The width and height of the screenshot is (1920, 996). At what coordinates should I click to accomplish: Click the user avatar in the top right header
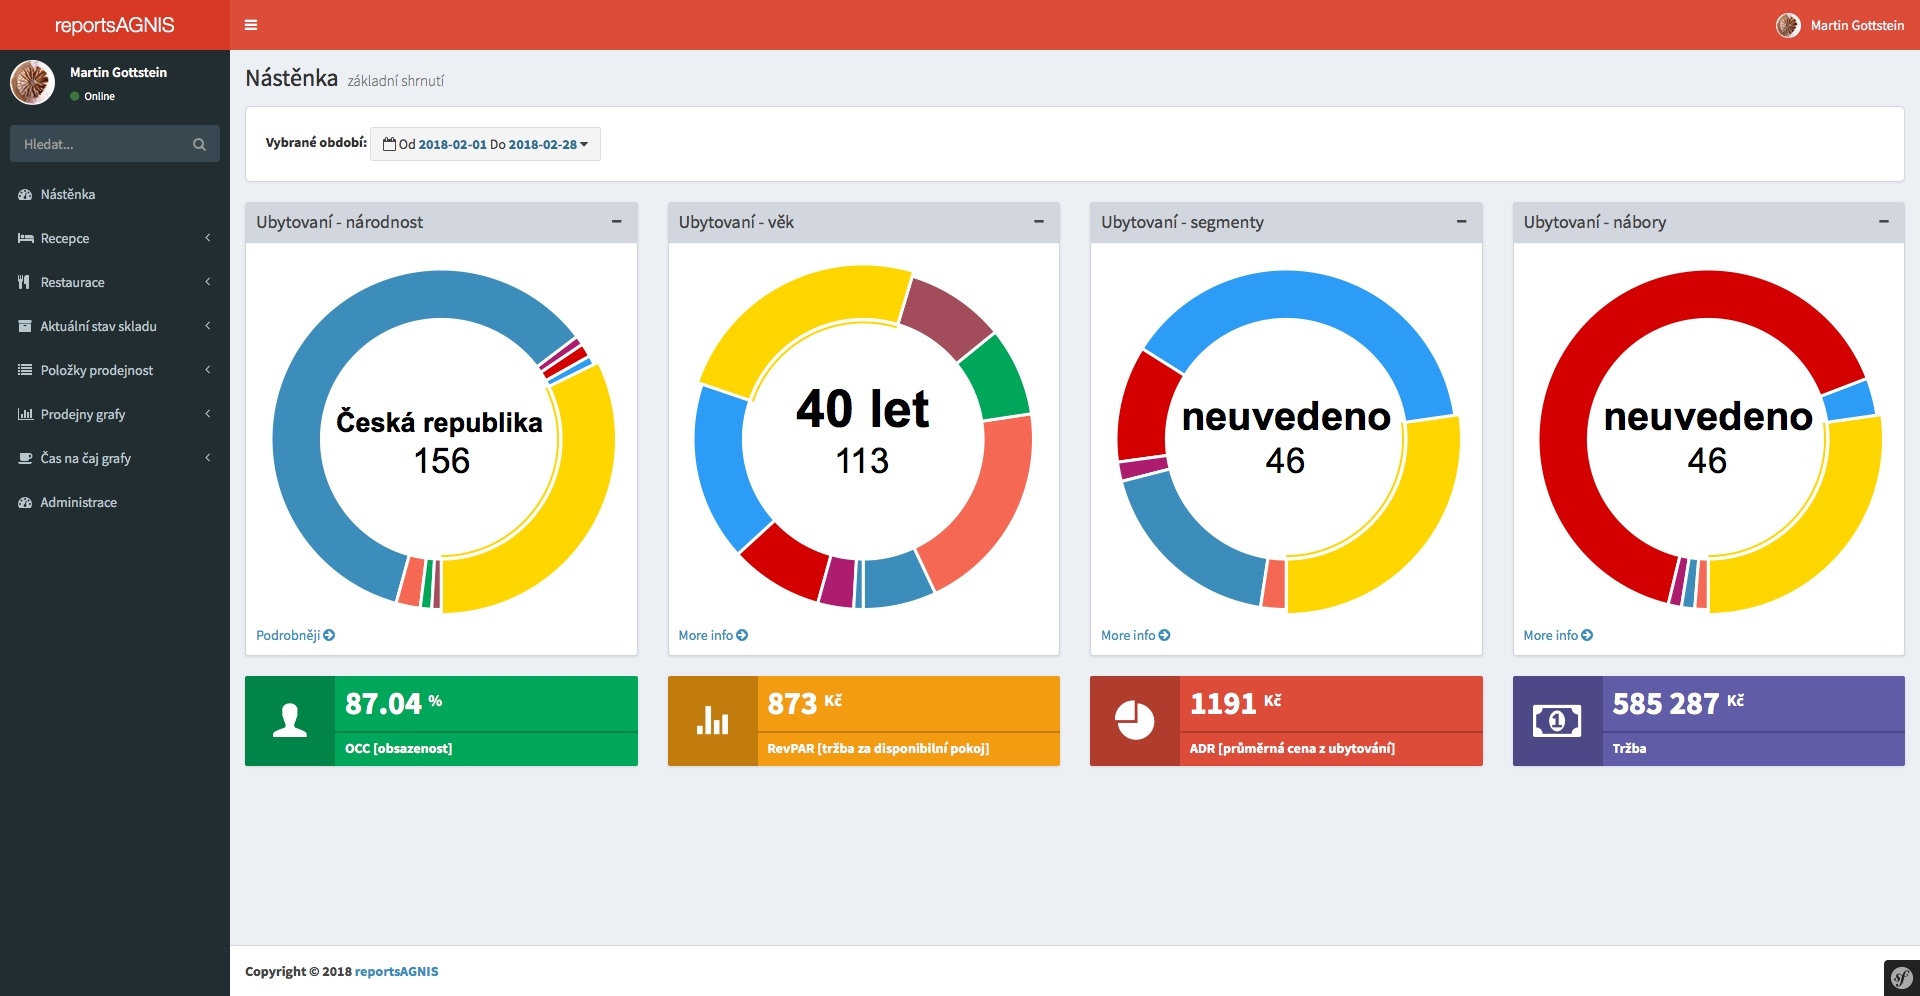[x=1788, y=25]
